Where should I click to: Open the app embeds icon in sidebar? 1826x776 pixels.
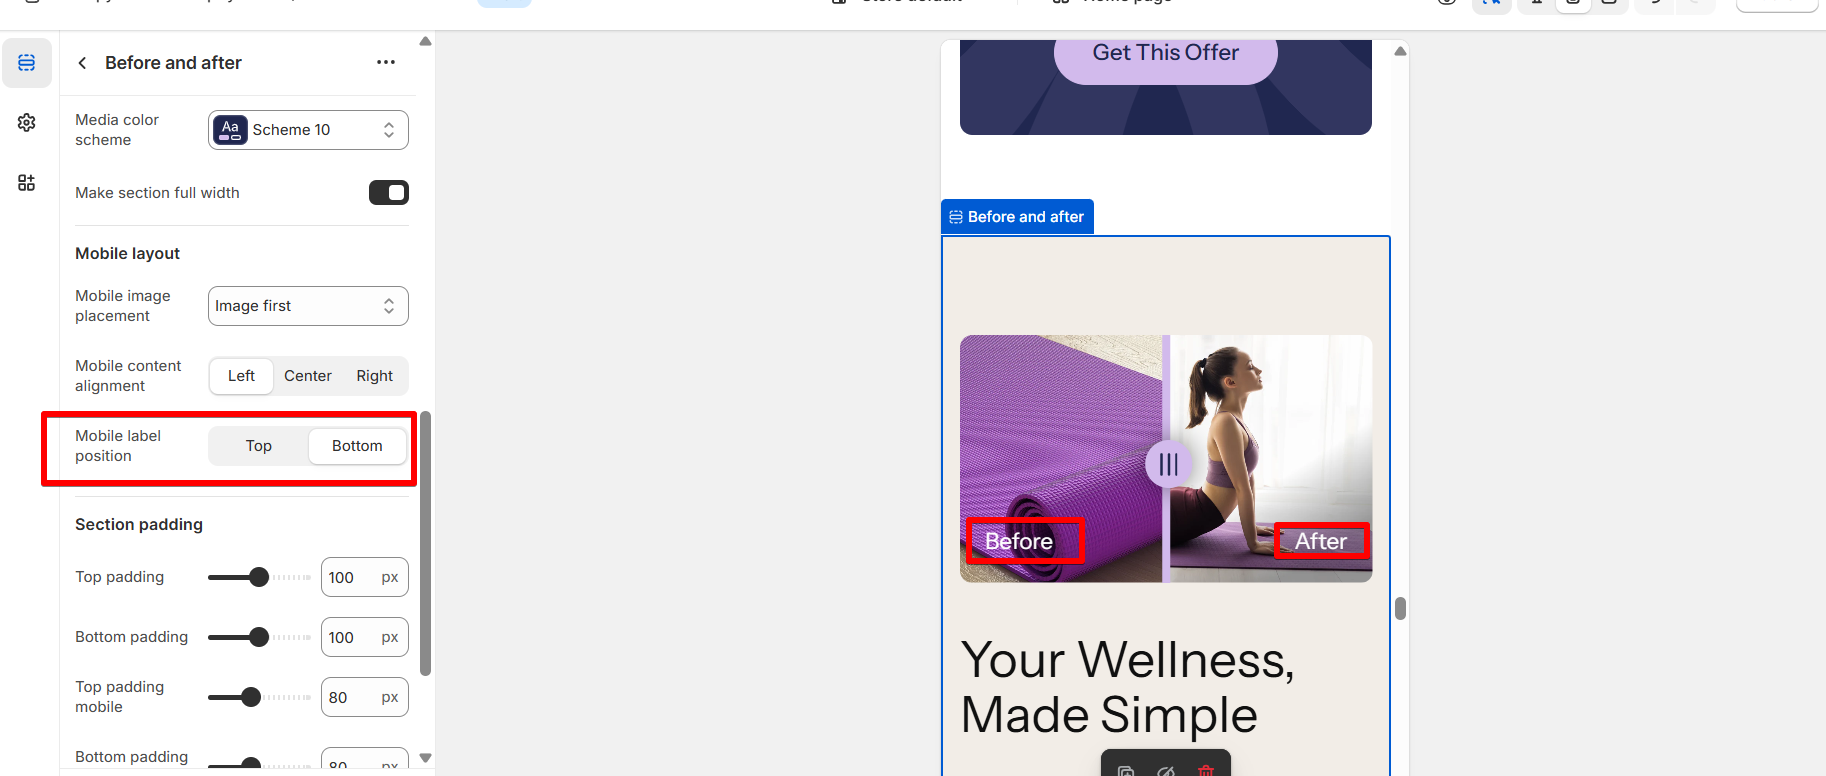pos(27,182)
